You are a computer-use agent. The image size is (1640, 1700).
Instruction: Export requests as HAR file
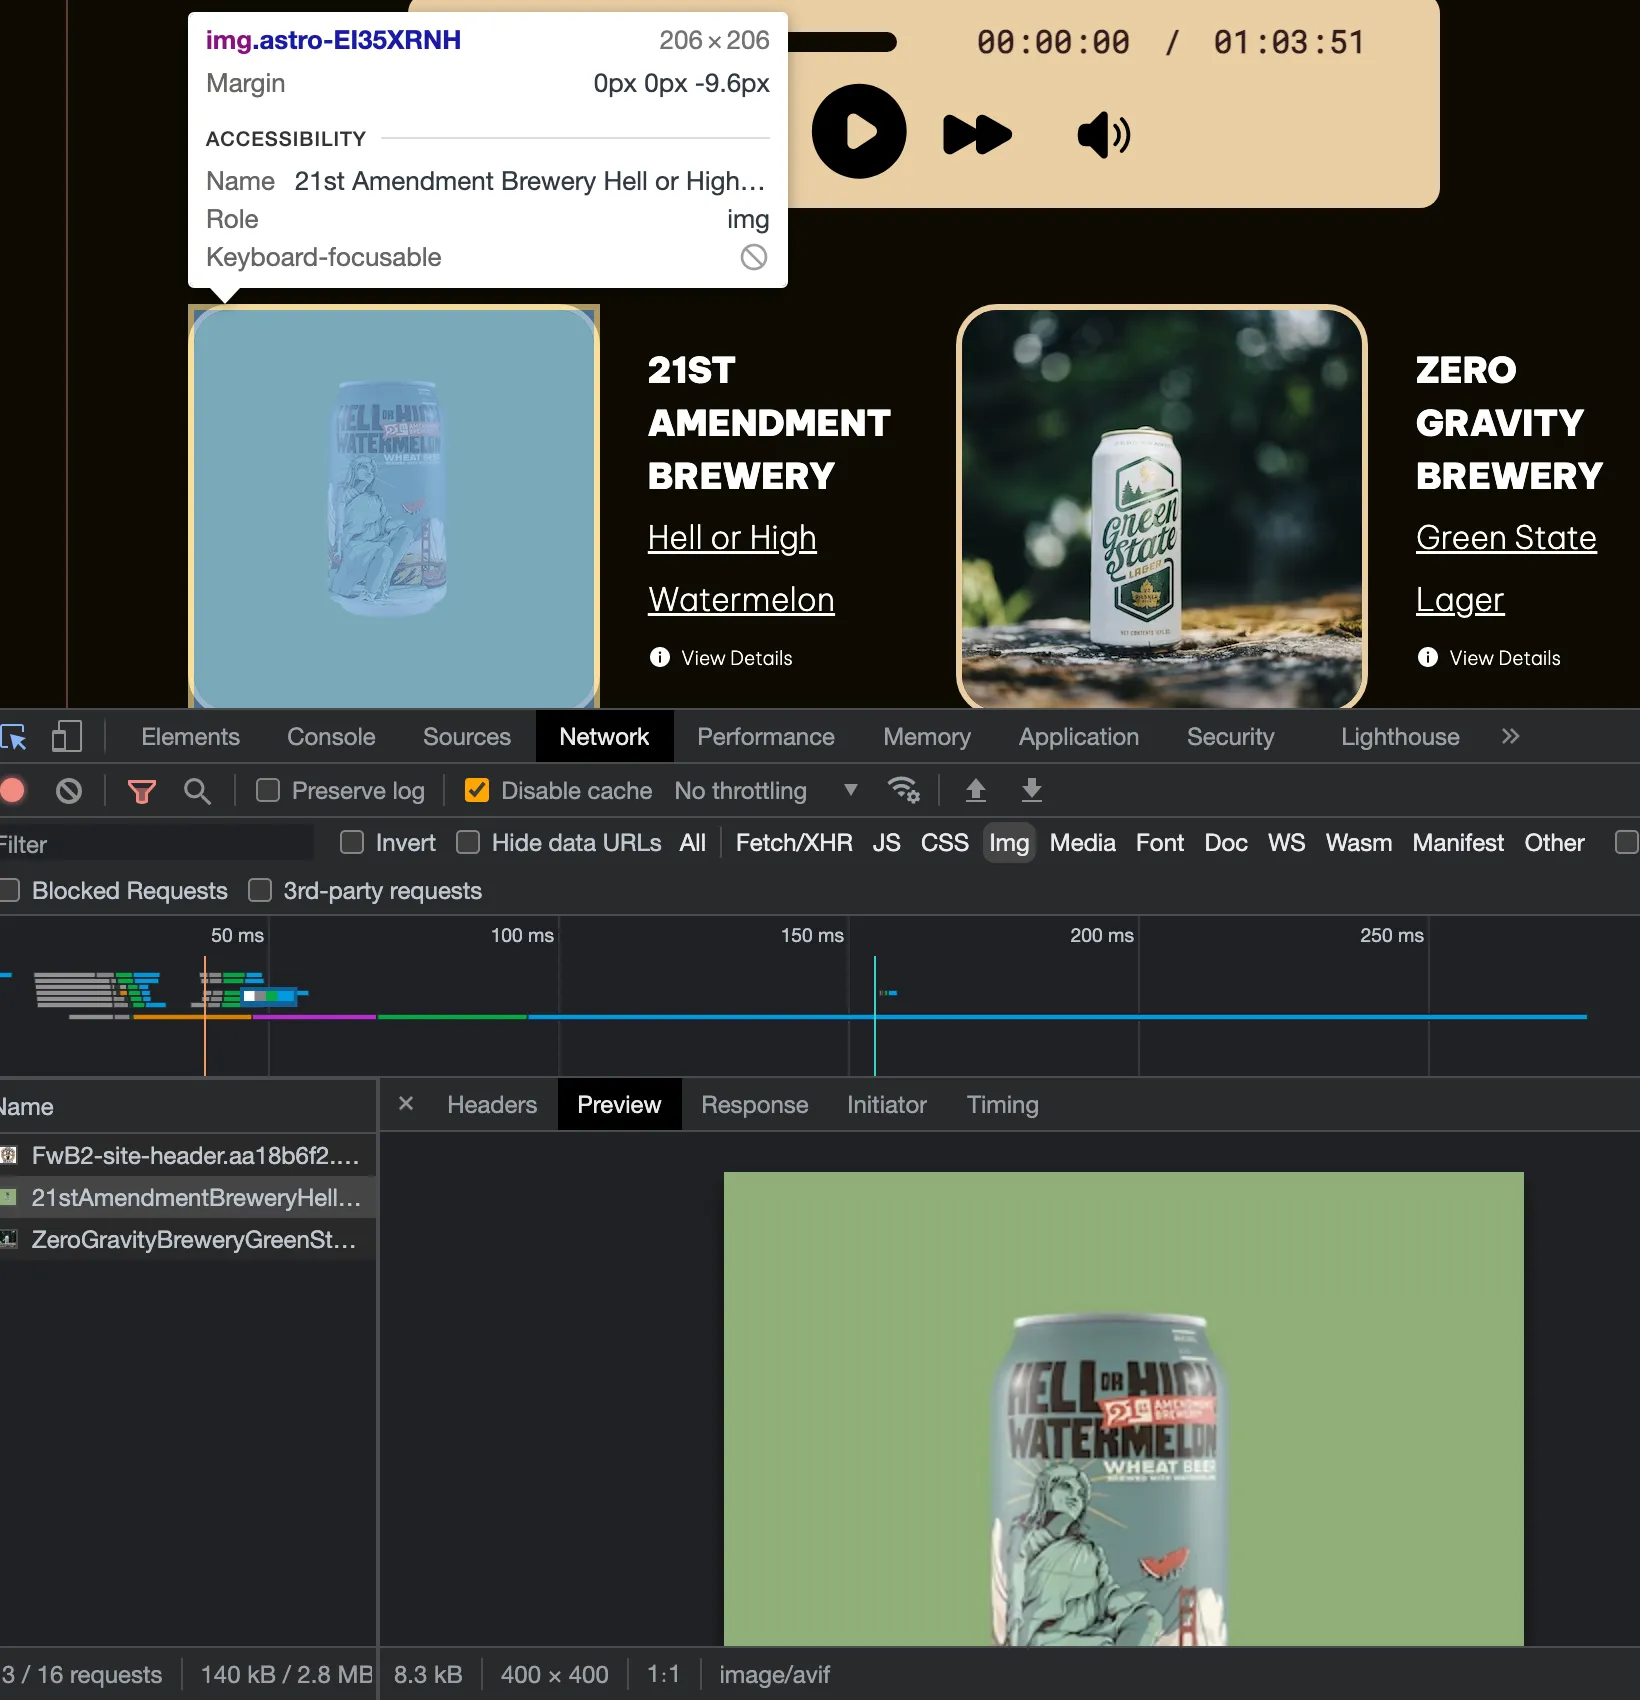1031,790
